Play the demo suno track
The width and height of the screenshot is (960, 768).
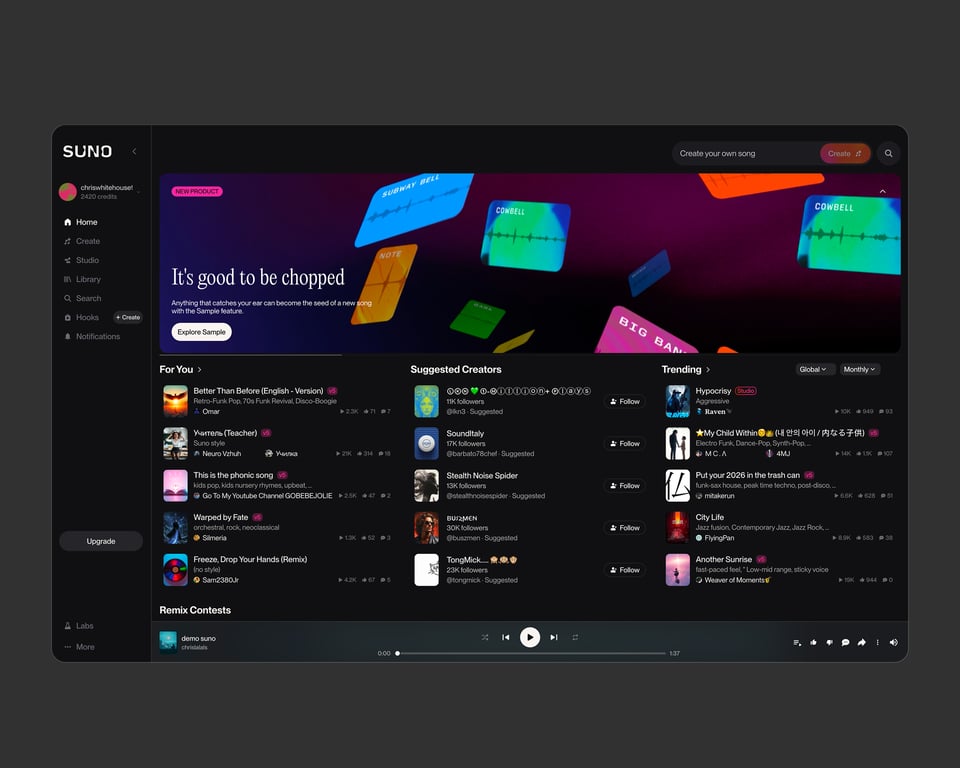(x=529, y=637)
